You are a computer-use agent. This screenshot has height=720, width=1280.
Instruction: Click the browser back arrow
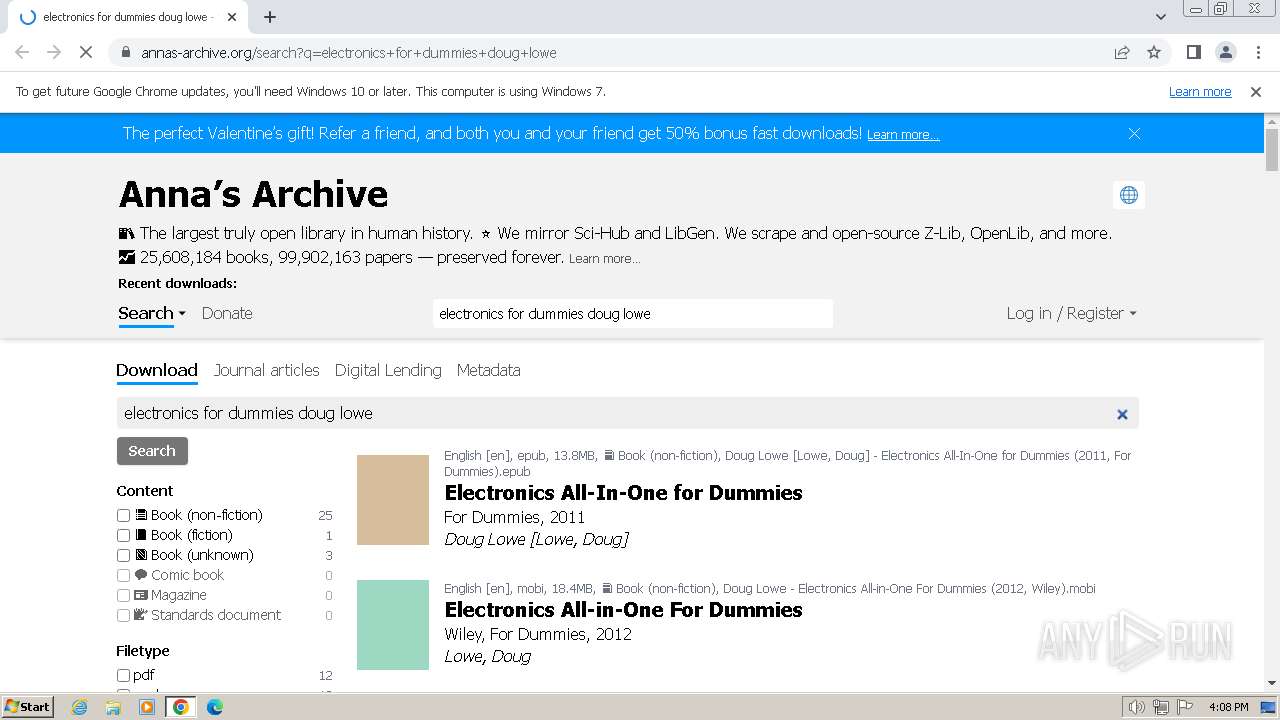click(x=22, y=52)
